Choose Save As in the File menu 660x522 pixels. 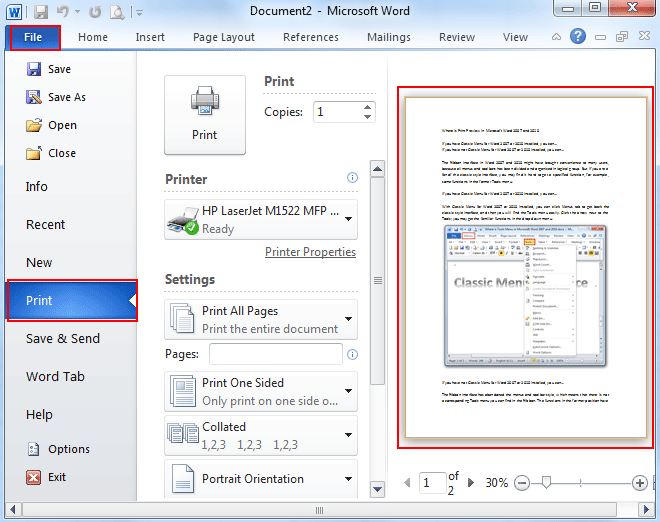tap(66, 97)
